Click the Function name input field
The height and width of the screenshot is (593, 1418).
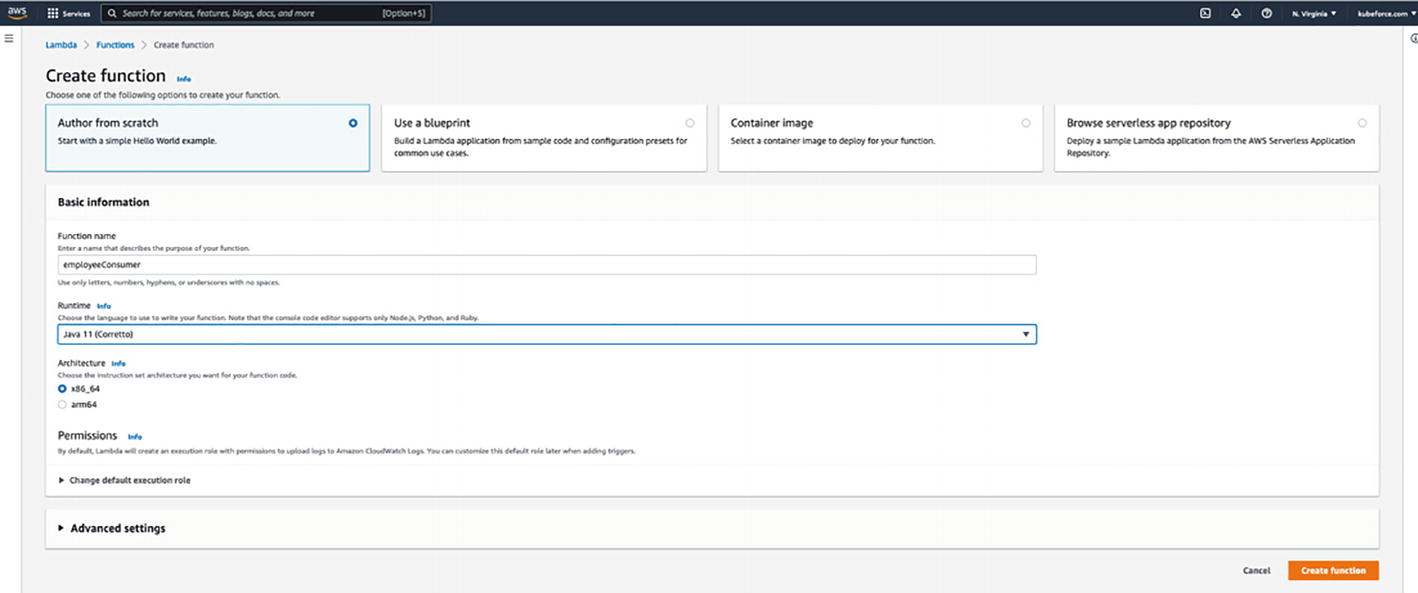pyautogui.click(x=546, y=265)
